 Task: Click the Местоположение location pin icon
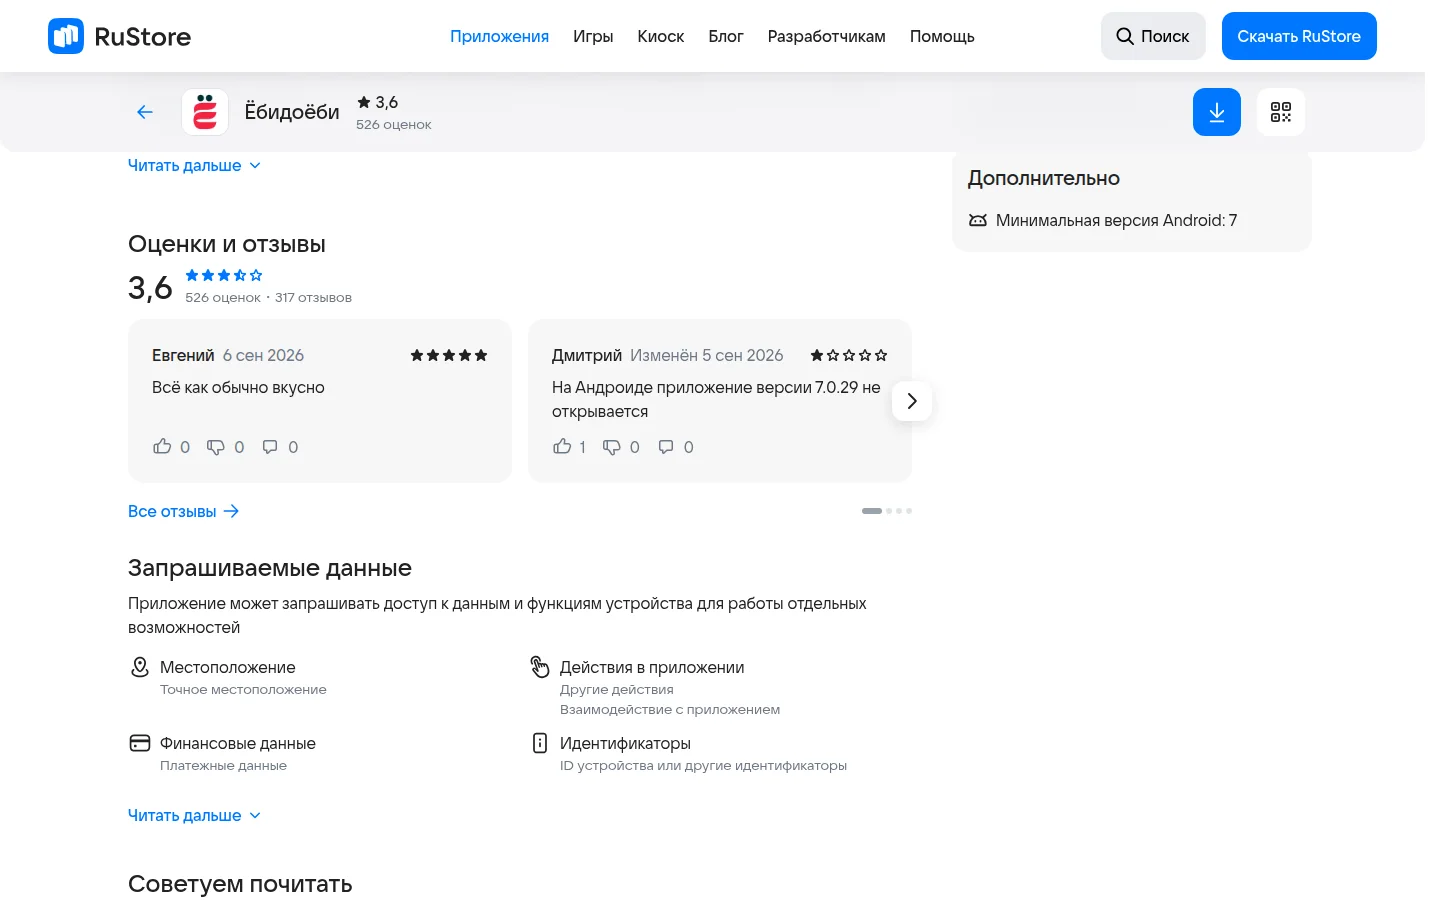click(x=140, y=667)
